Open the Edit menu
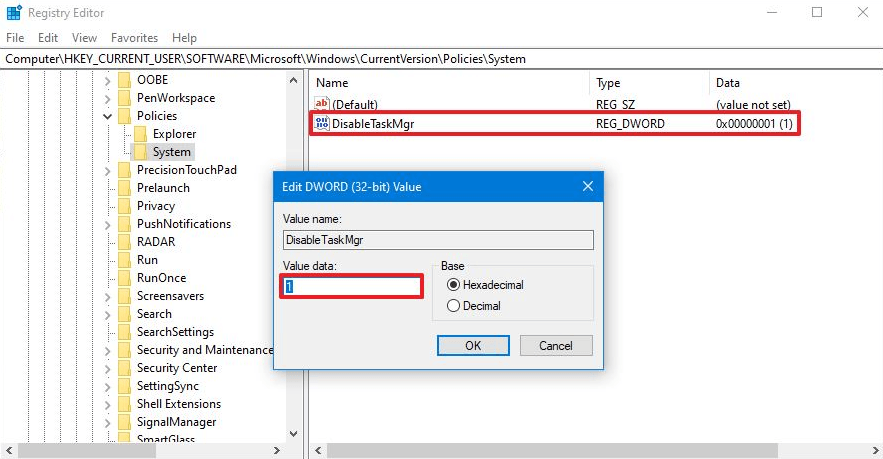Screen dimensions: 883x459 pos(48,38)
